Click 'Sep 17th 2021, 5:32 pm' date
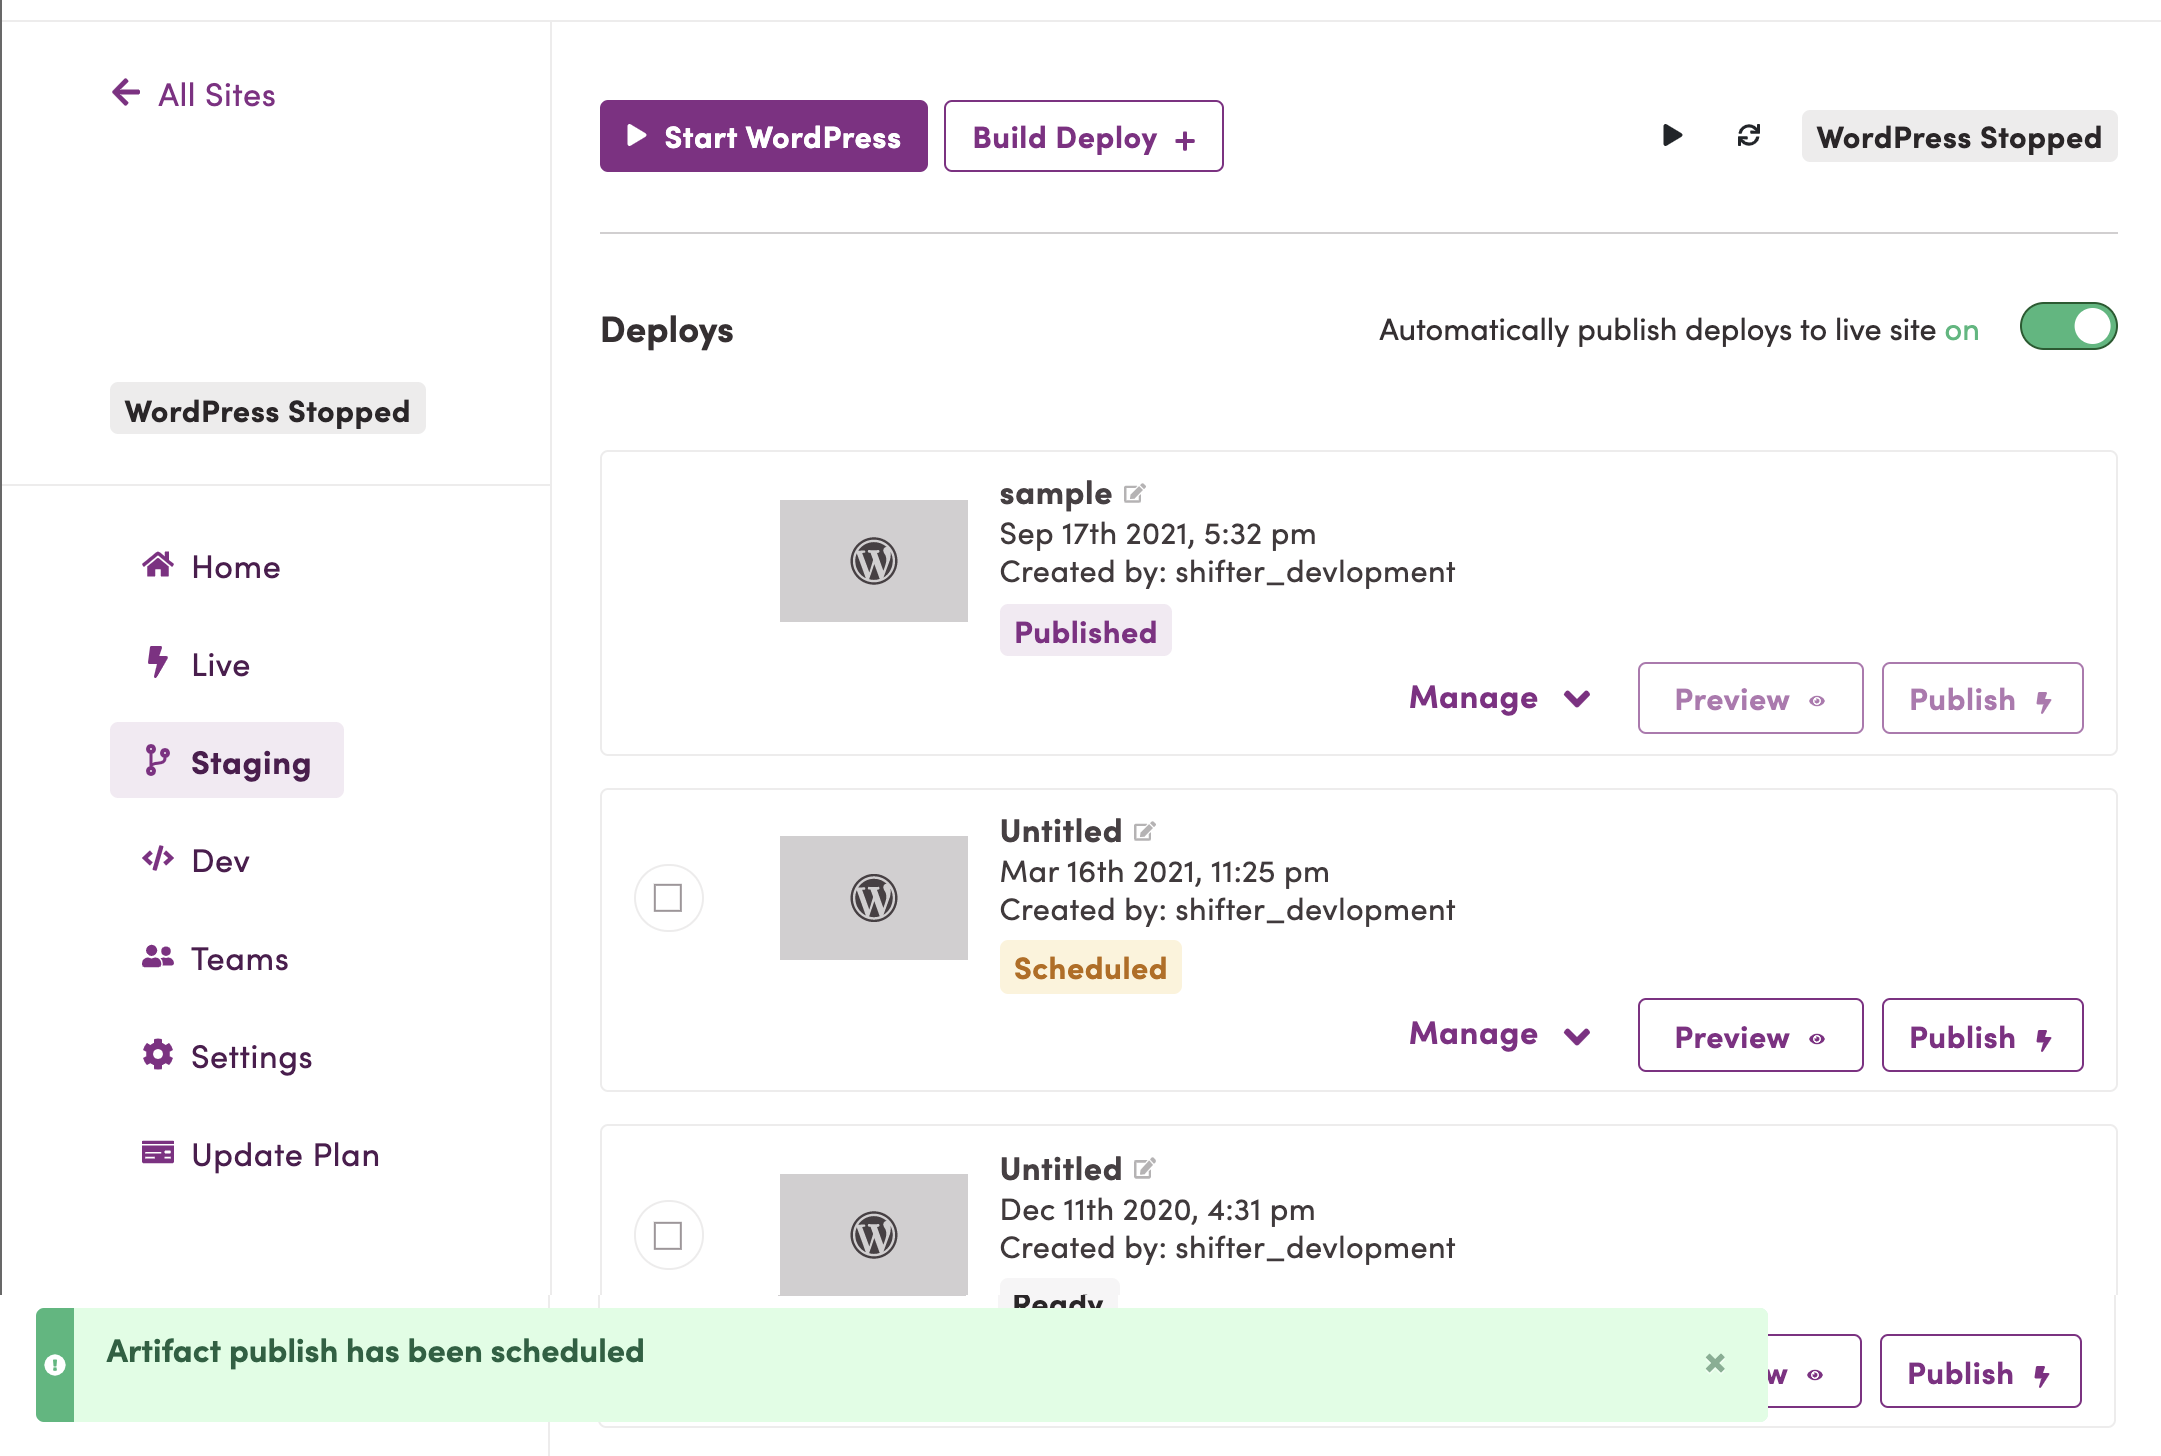Image resolution: width=2161 pixels, height=1456 pixels. tap(1157, 533)
